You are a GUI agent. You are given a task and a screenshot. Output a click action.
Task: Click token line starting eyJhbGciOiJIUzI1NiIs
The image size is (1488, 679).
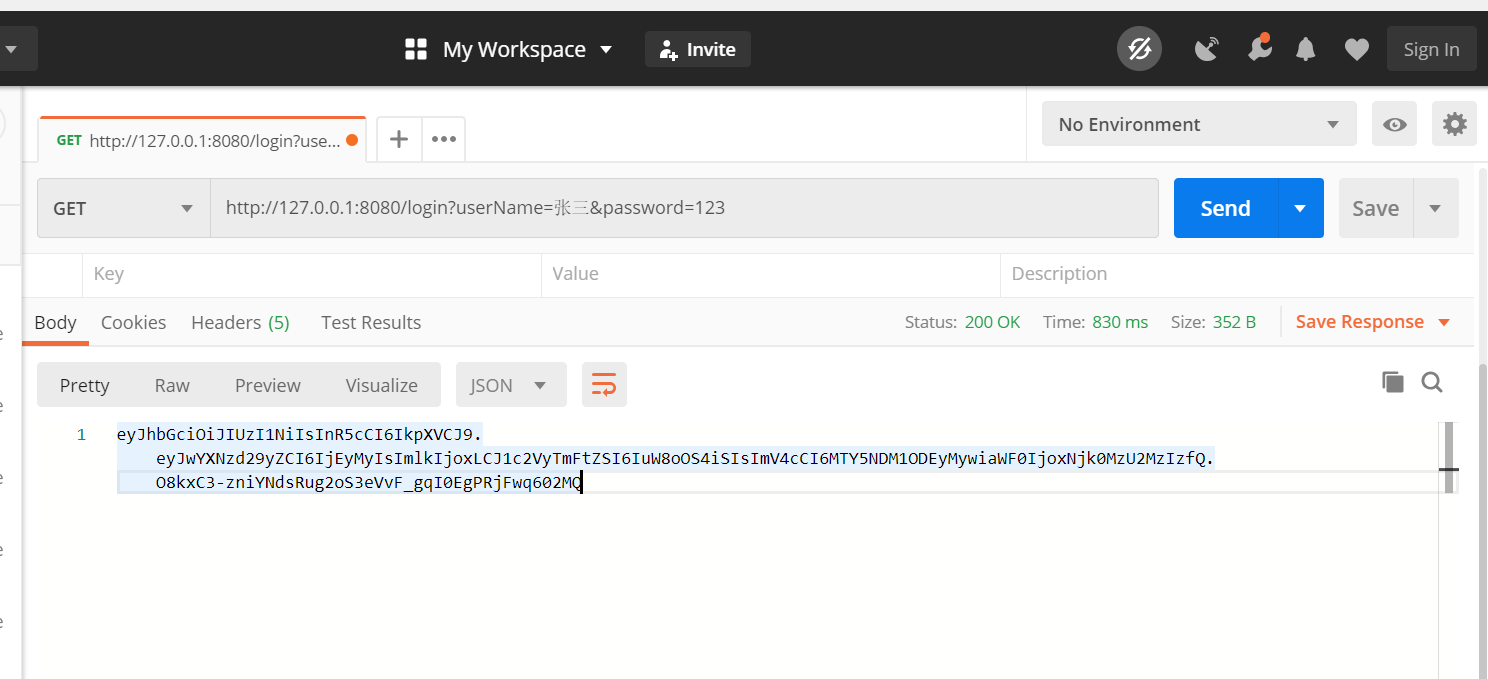tap(299, 434)
